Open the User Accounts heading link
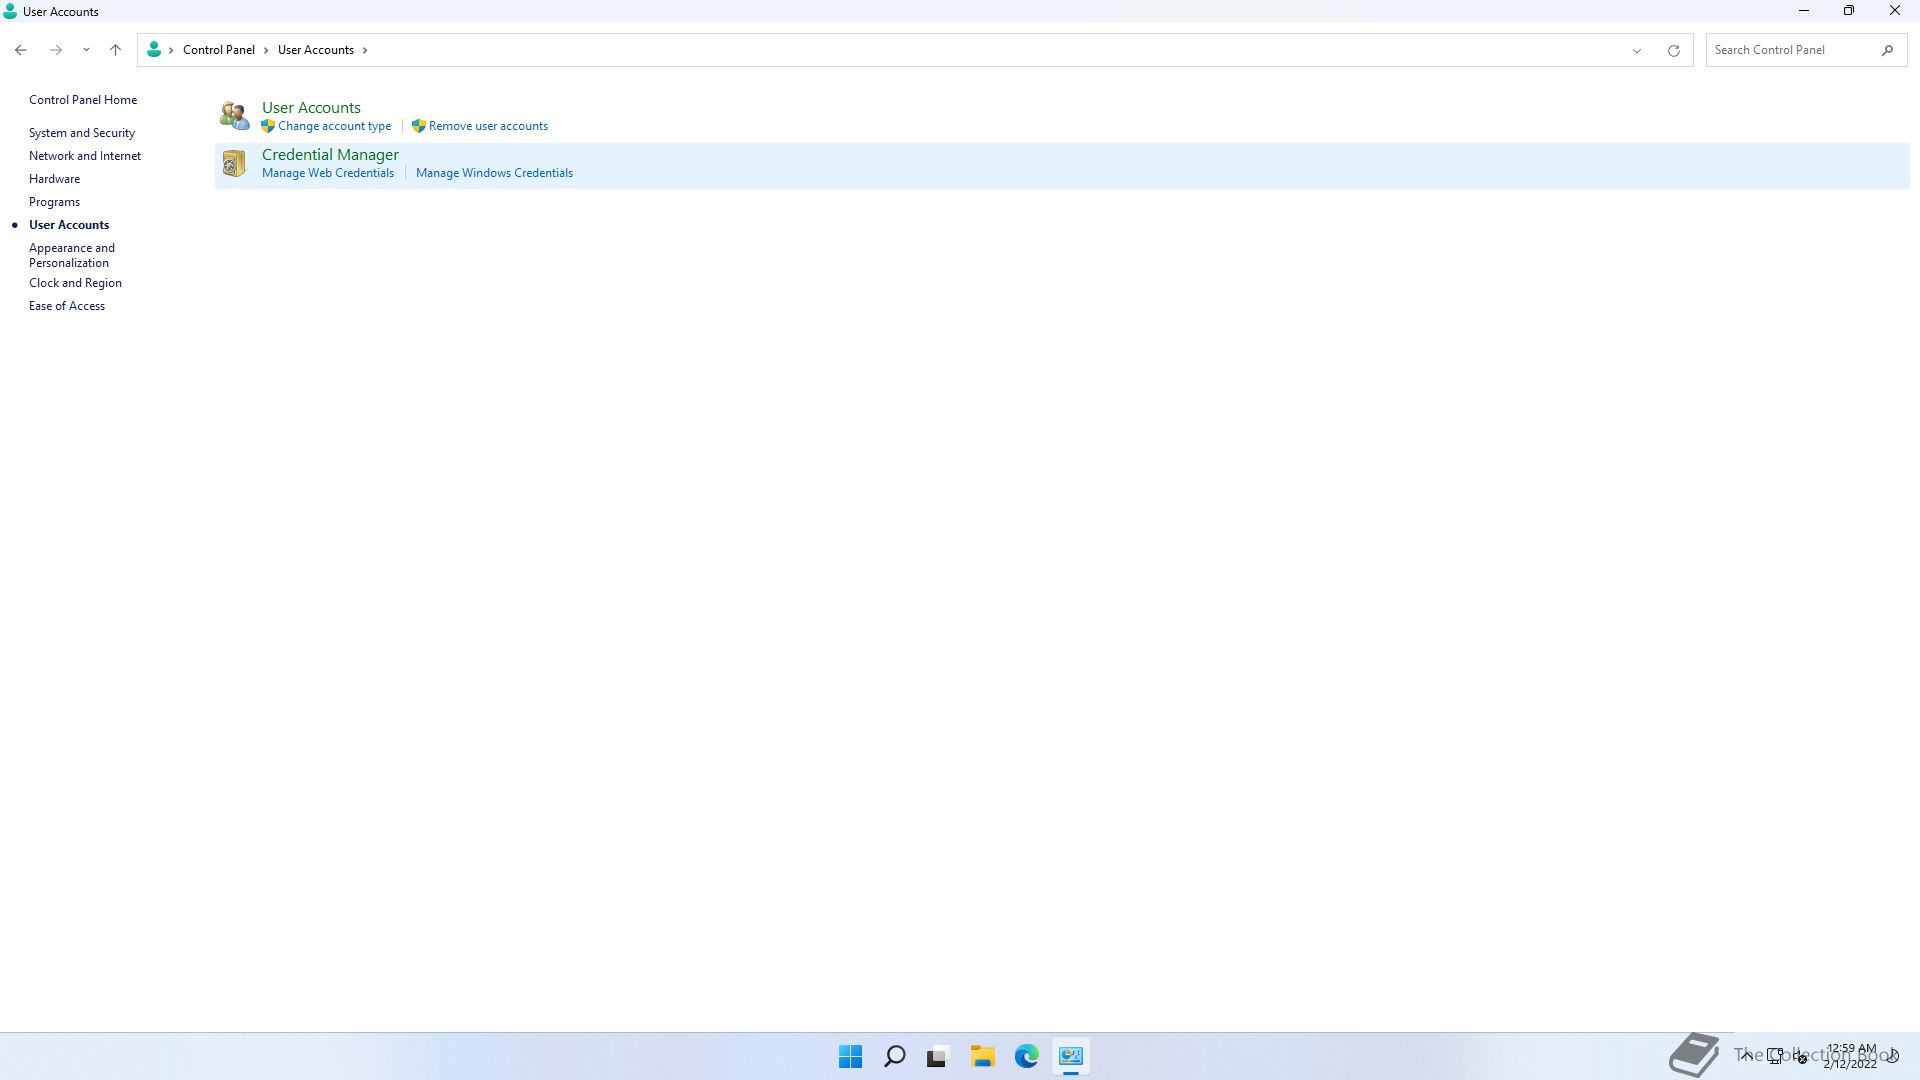Image resolution: width=1920 pixels, height=1080 pixels. click(311, 107)
